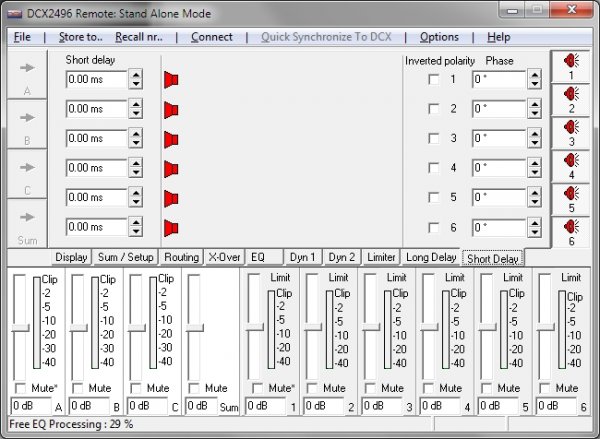Image resolution: width=600 pixels, height=439 pixels.
Task: Open the Recall nr.. menu
Action: 139,37
